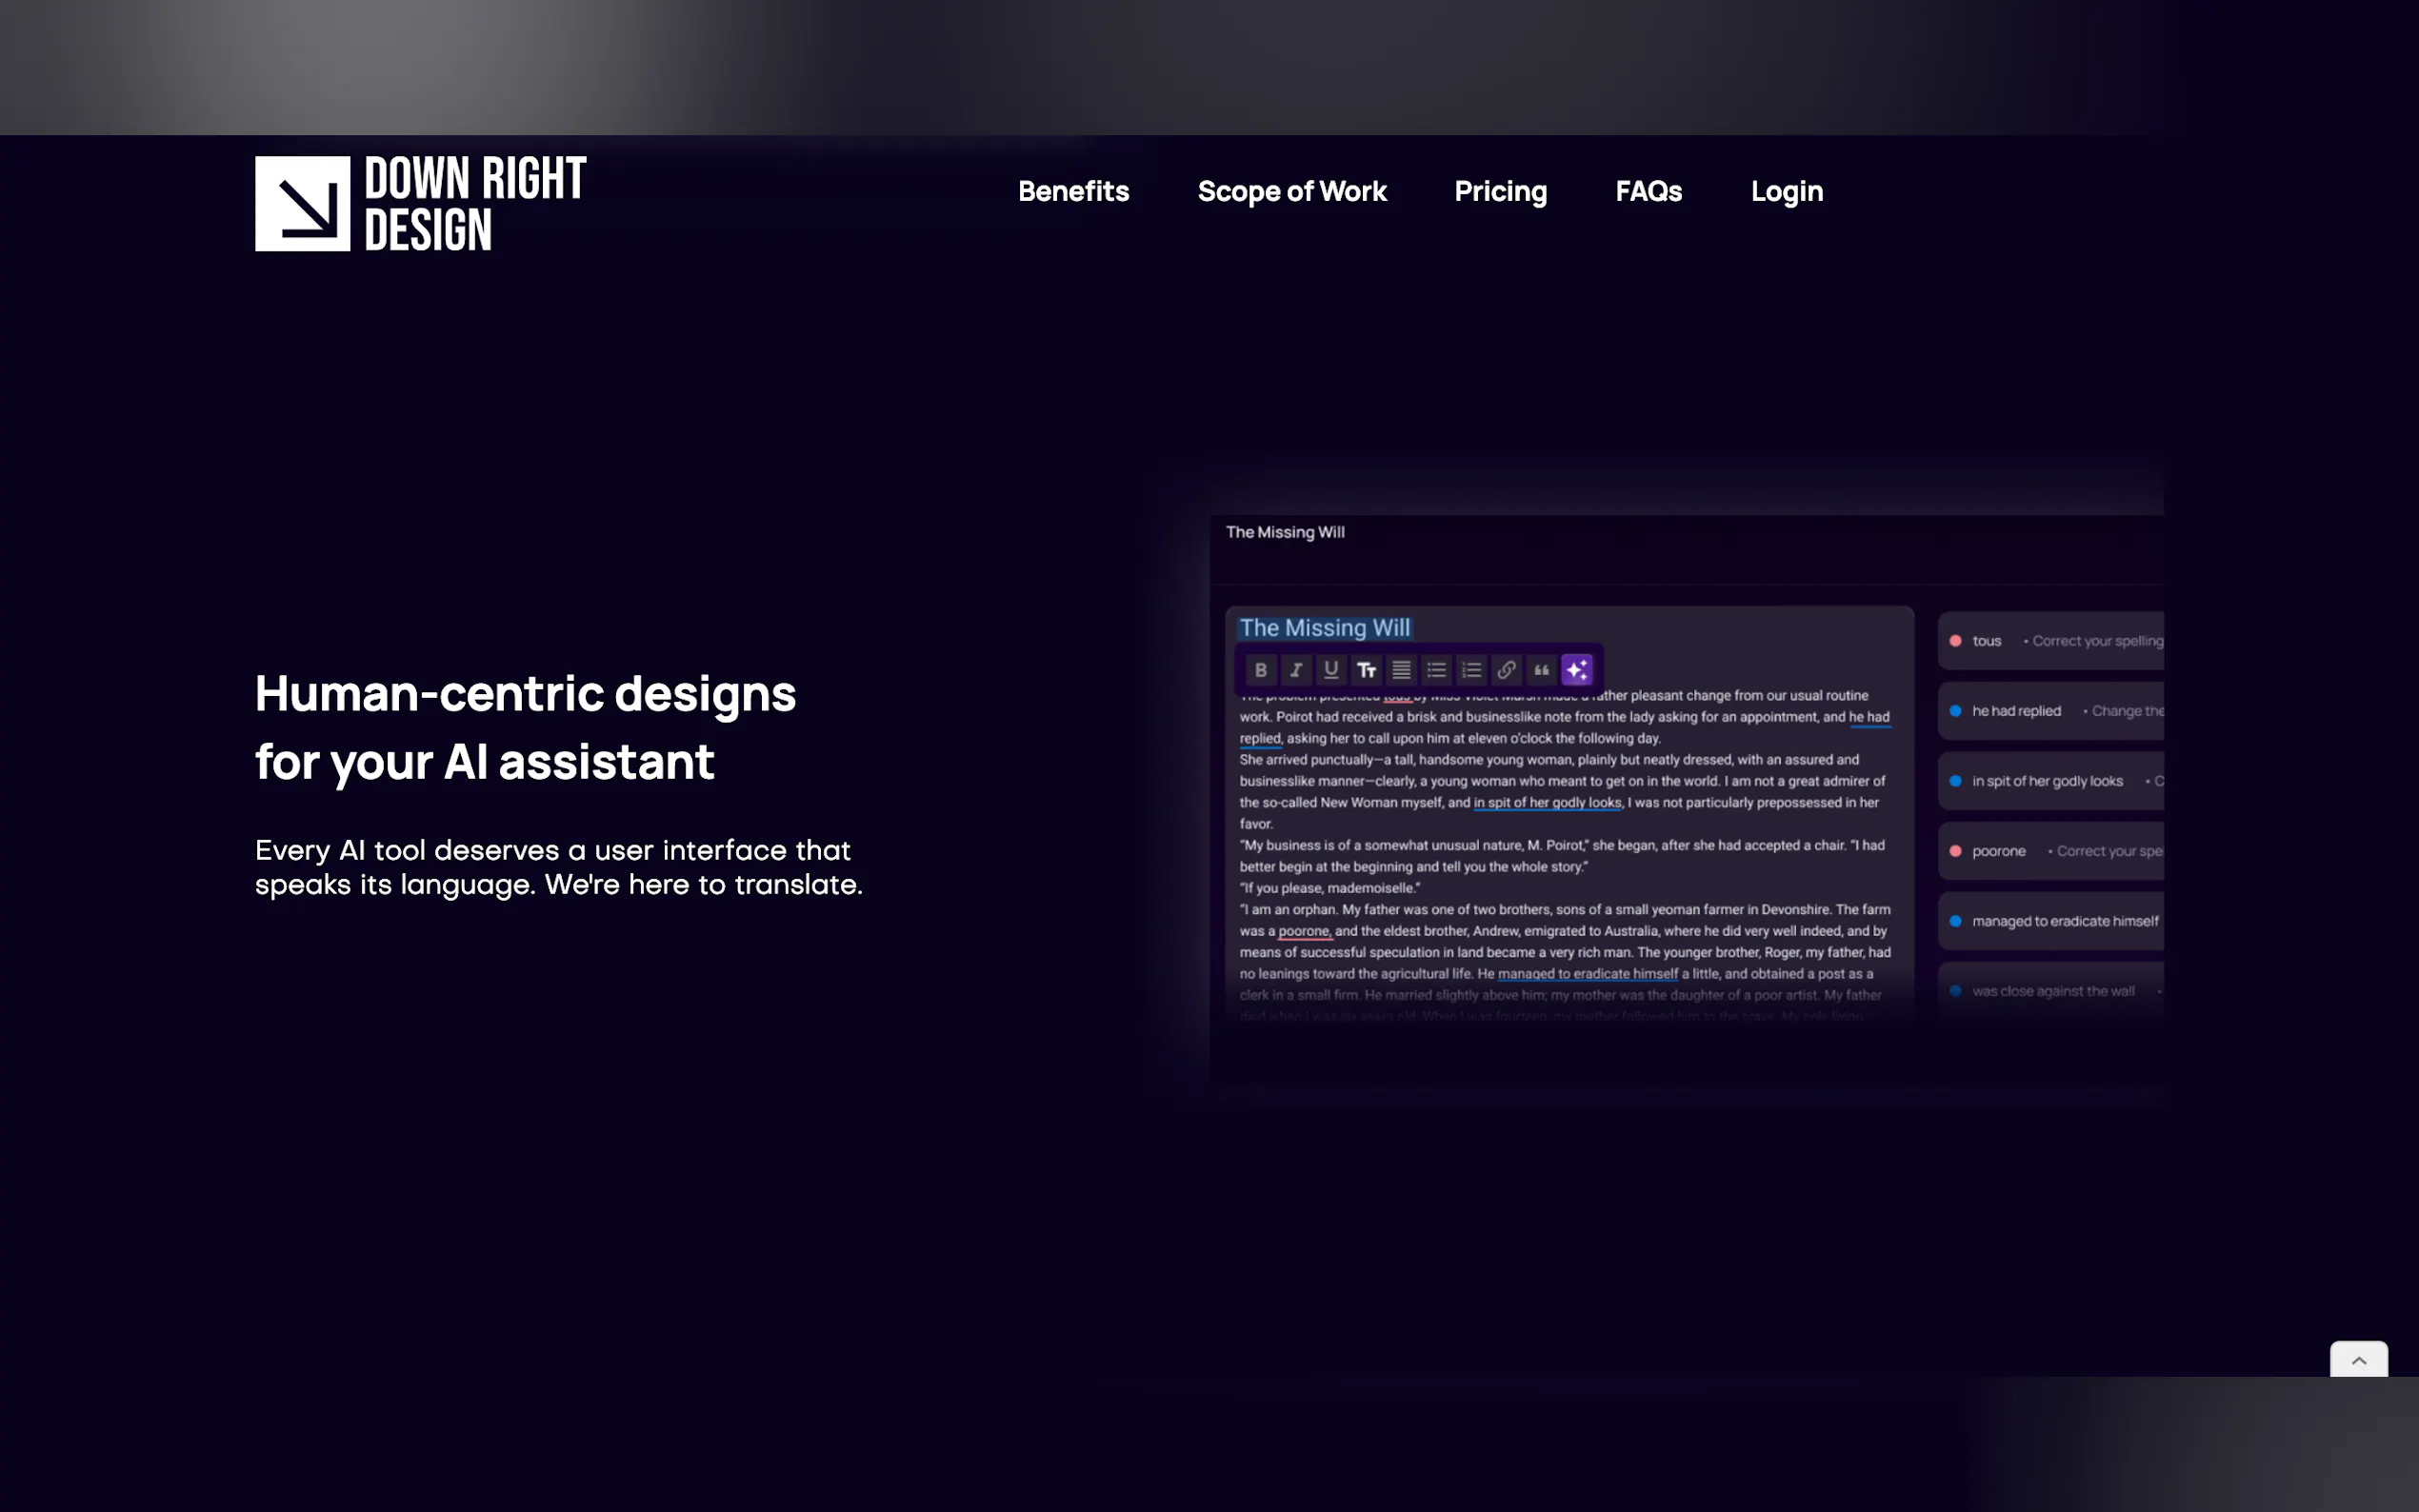This screenshot has height=1512, width=2419.
Task: Click the Bold formatting icon
Action: pyautogui.click(x=1260, y=670)
